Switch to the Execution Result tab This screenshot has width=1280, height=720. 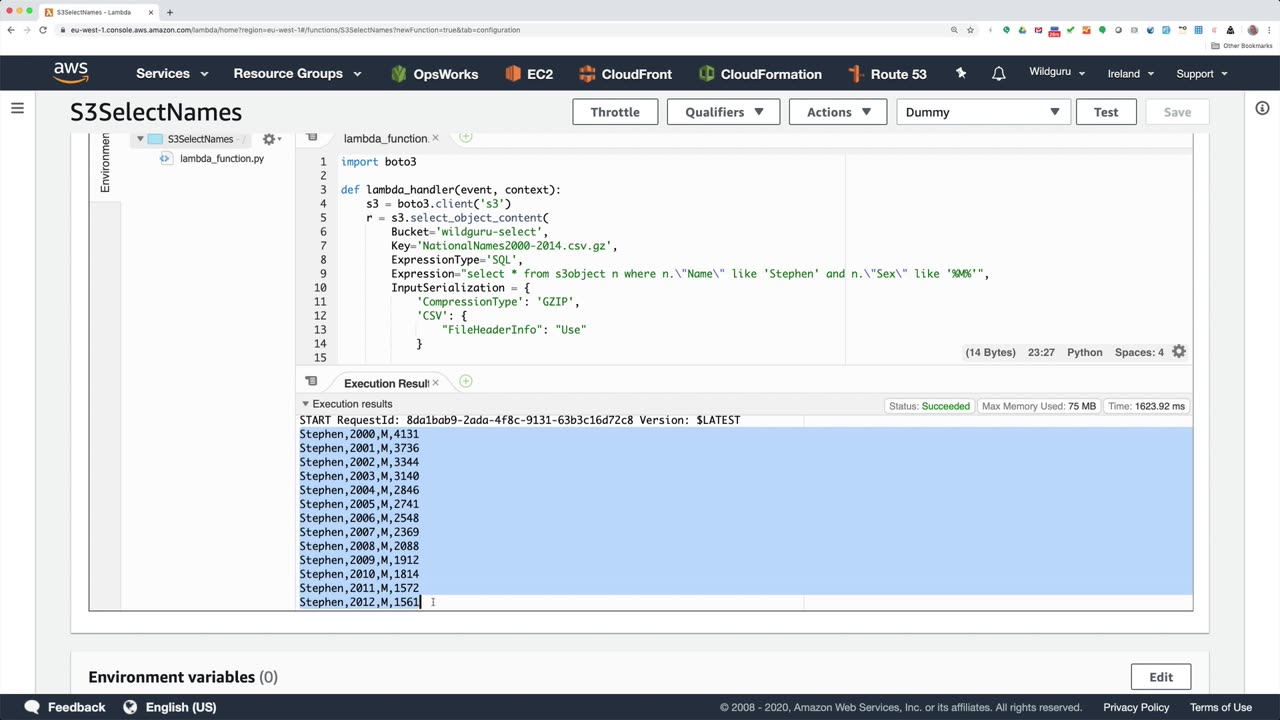tap(385, 383)
